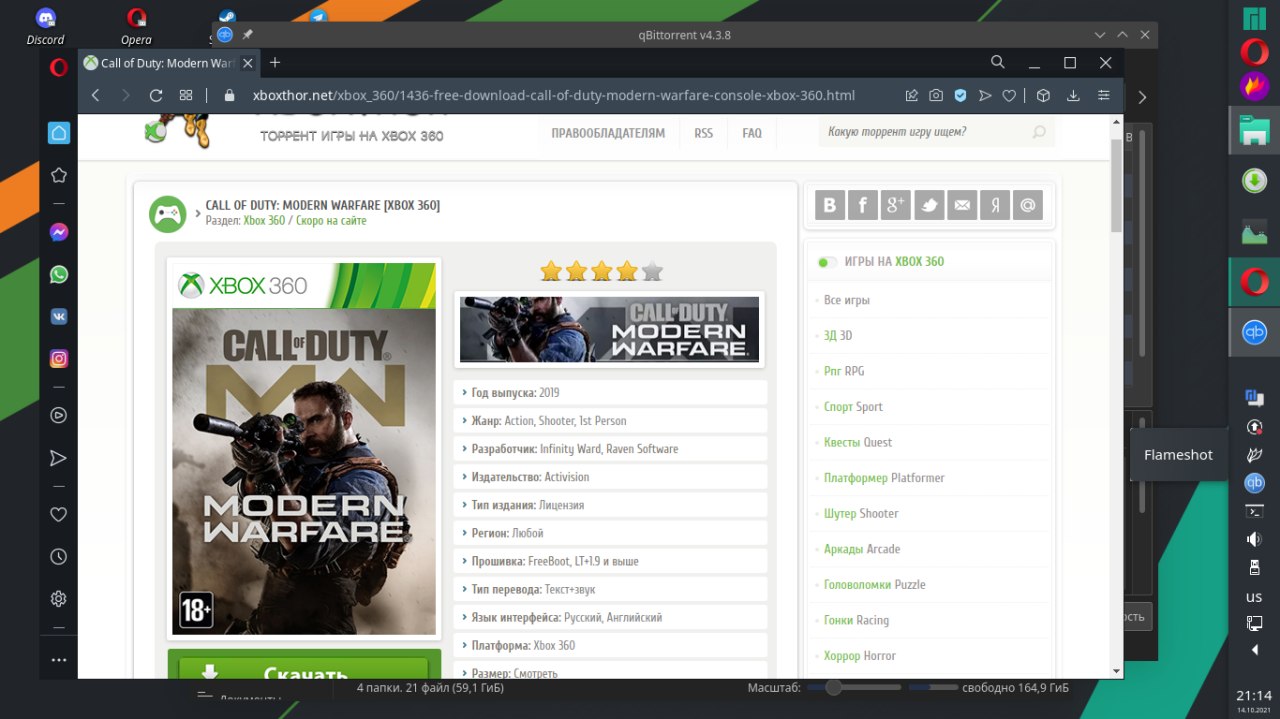
Task: Open Головоломки Puzzle category
Action: 875,585
